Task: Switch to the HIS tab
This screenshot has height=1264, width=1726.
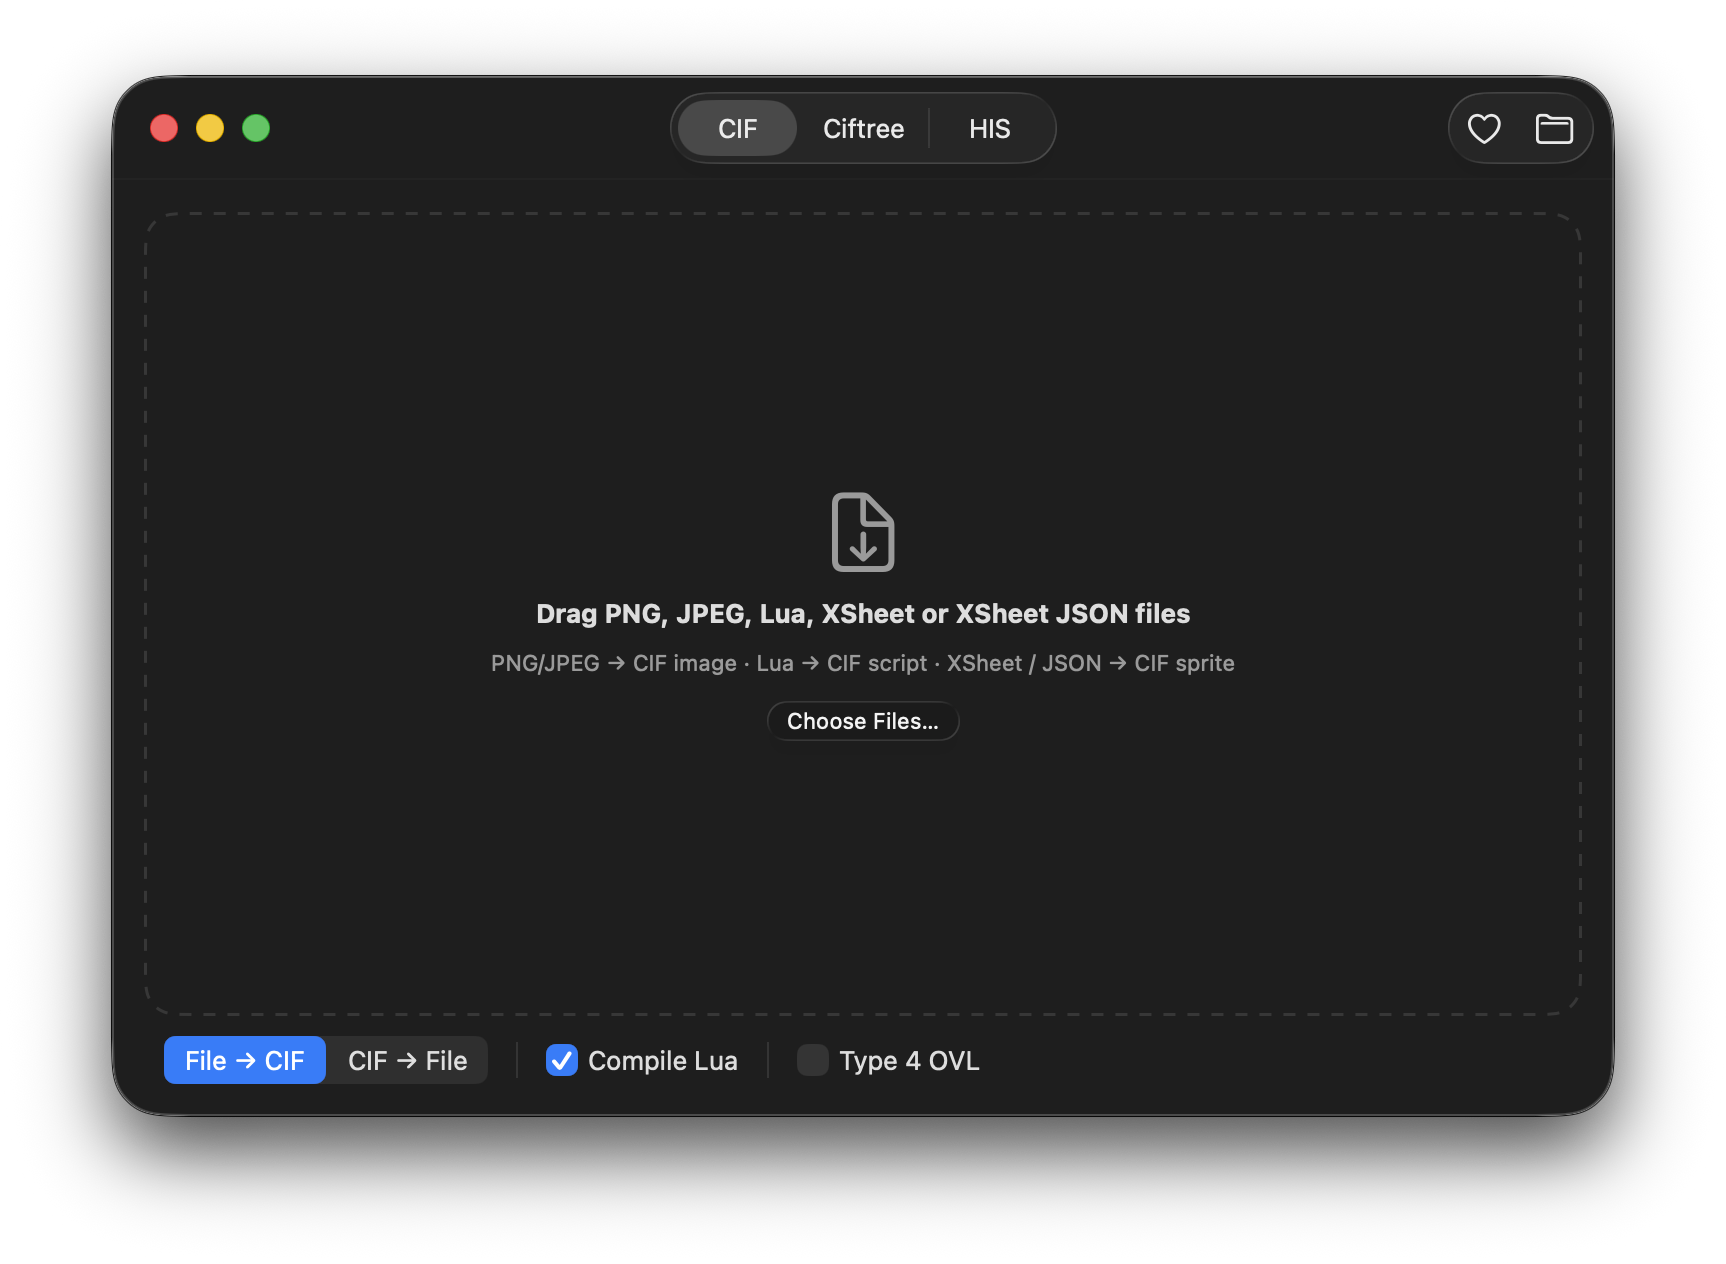Action: tap(989, 128)
